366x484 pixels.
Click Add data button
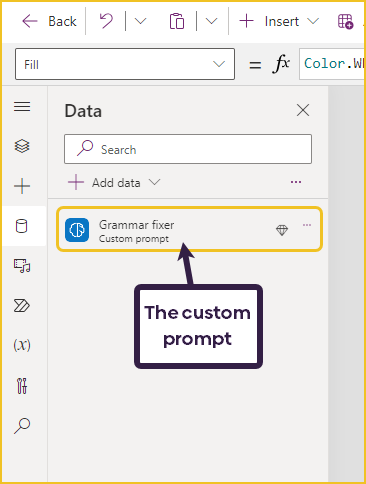pos(114,182)
